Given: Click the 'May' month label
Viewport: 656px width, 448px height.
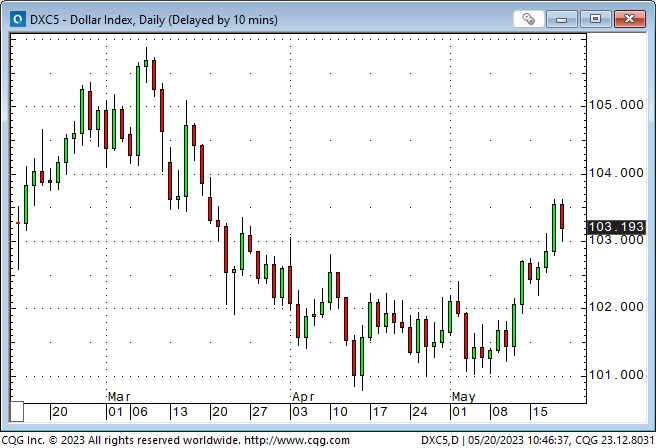Looking at the screenshot, I should pyautogui.click(x=464, y=397).
